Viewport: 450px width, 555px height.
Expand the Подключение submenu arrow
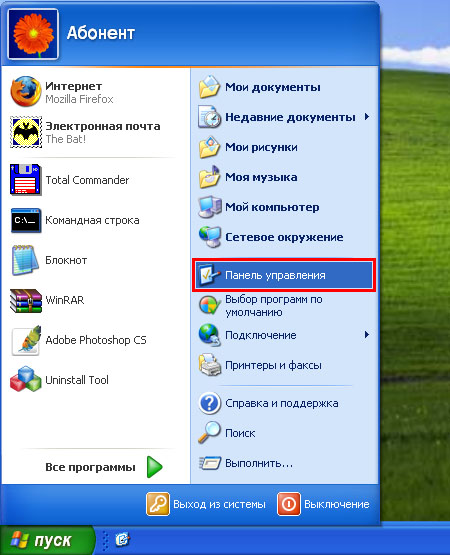pos(367,334)
